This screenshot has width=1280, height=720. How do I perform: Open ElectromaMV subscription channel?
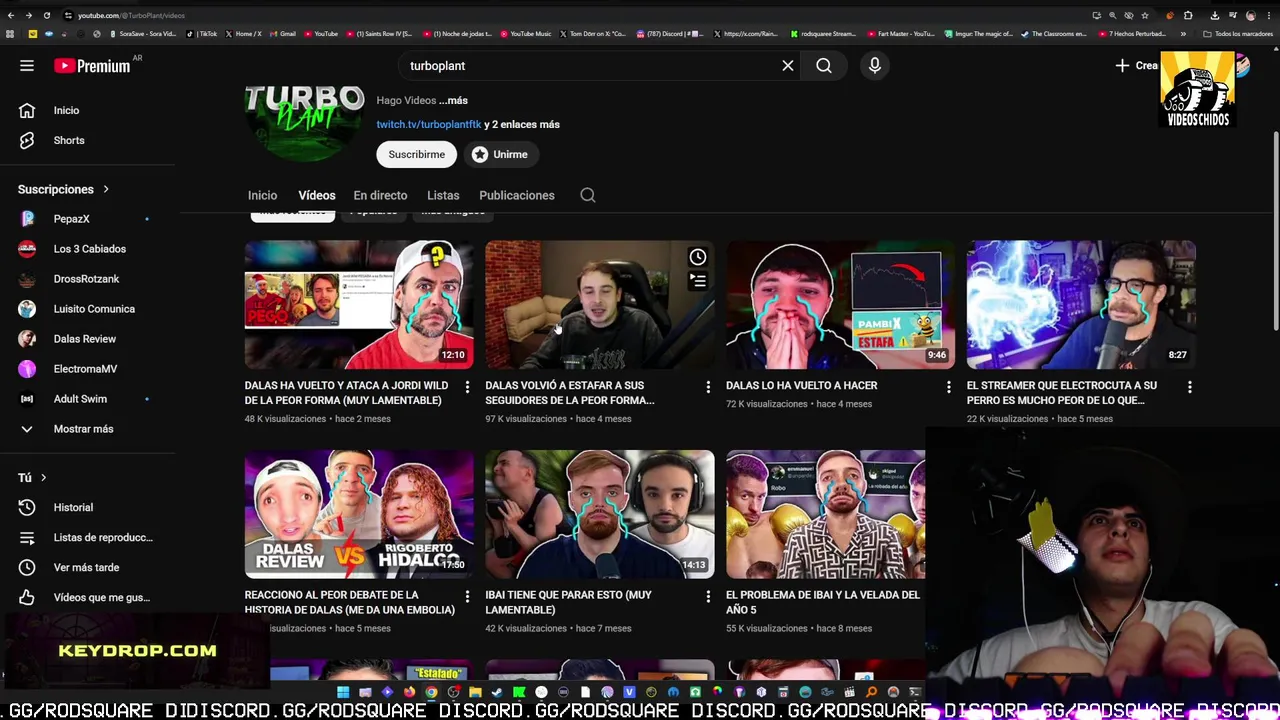(85, 369)
